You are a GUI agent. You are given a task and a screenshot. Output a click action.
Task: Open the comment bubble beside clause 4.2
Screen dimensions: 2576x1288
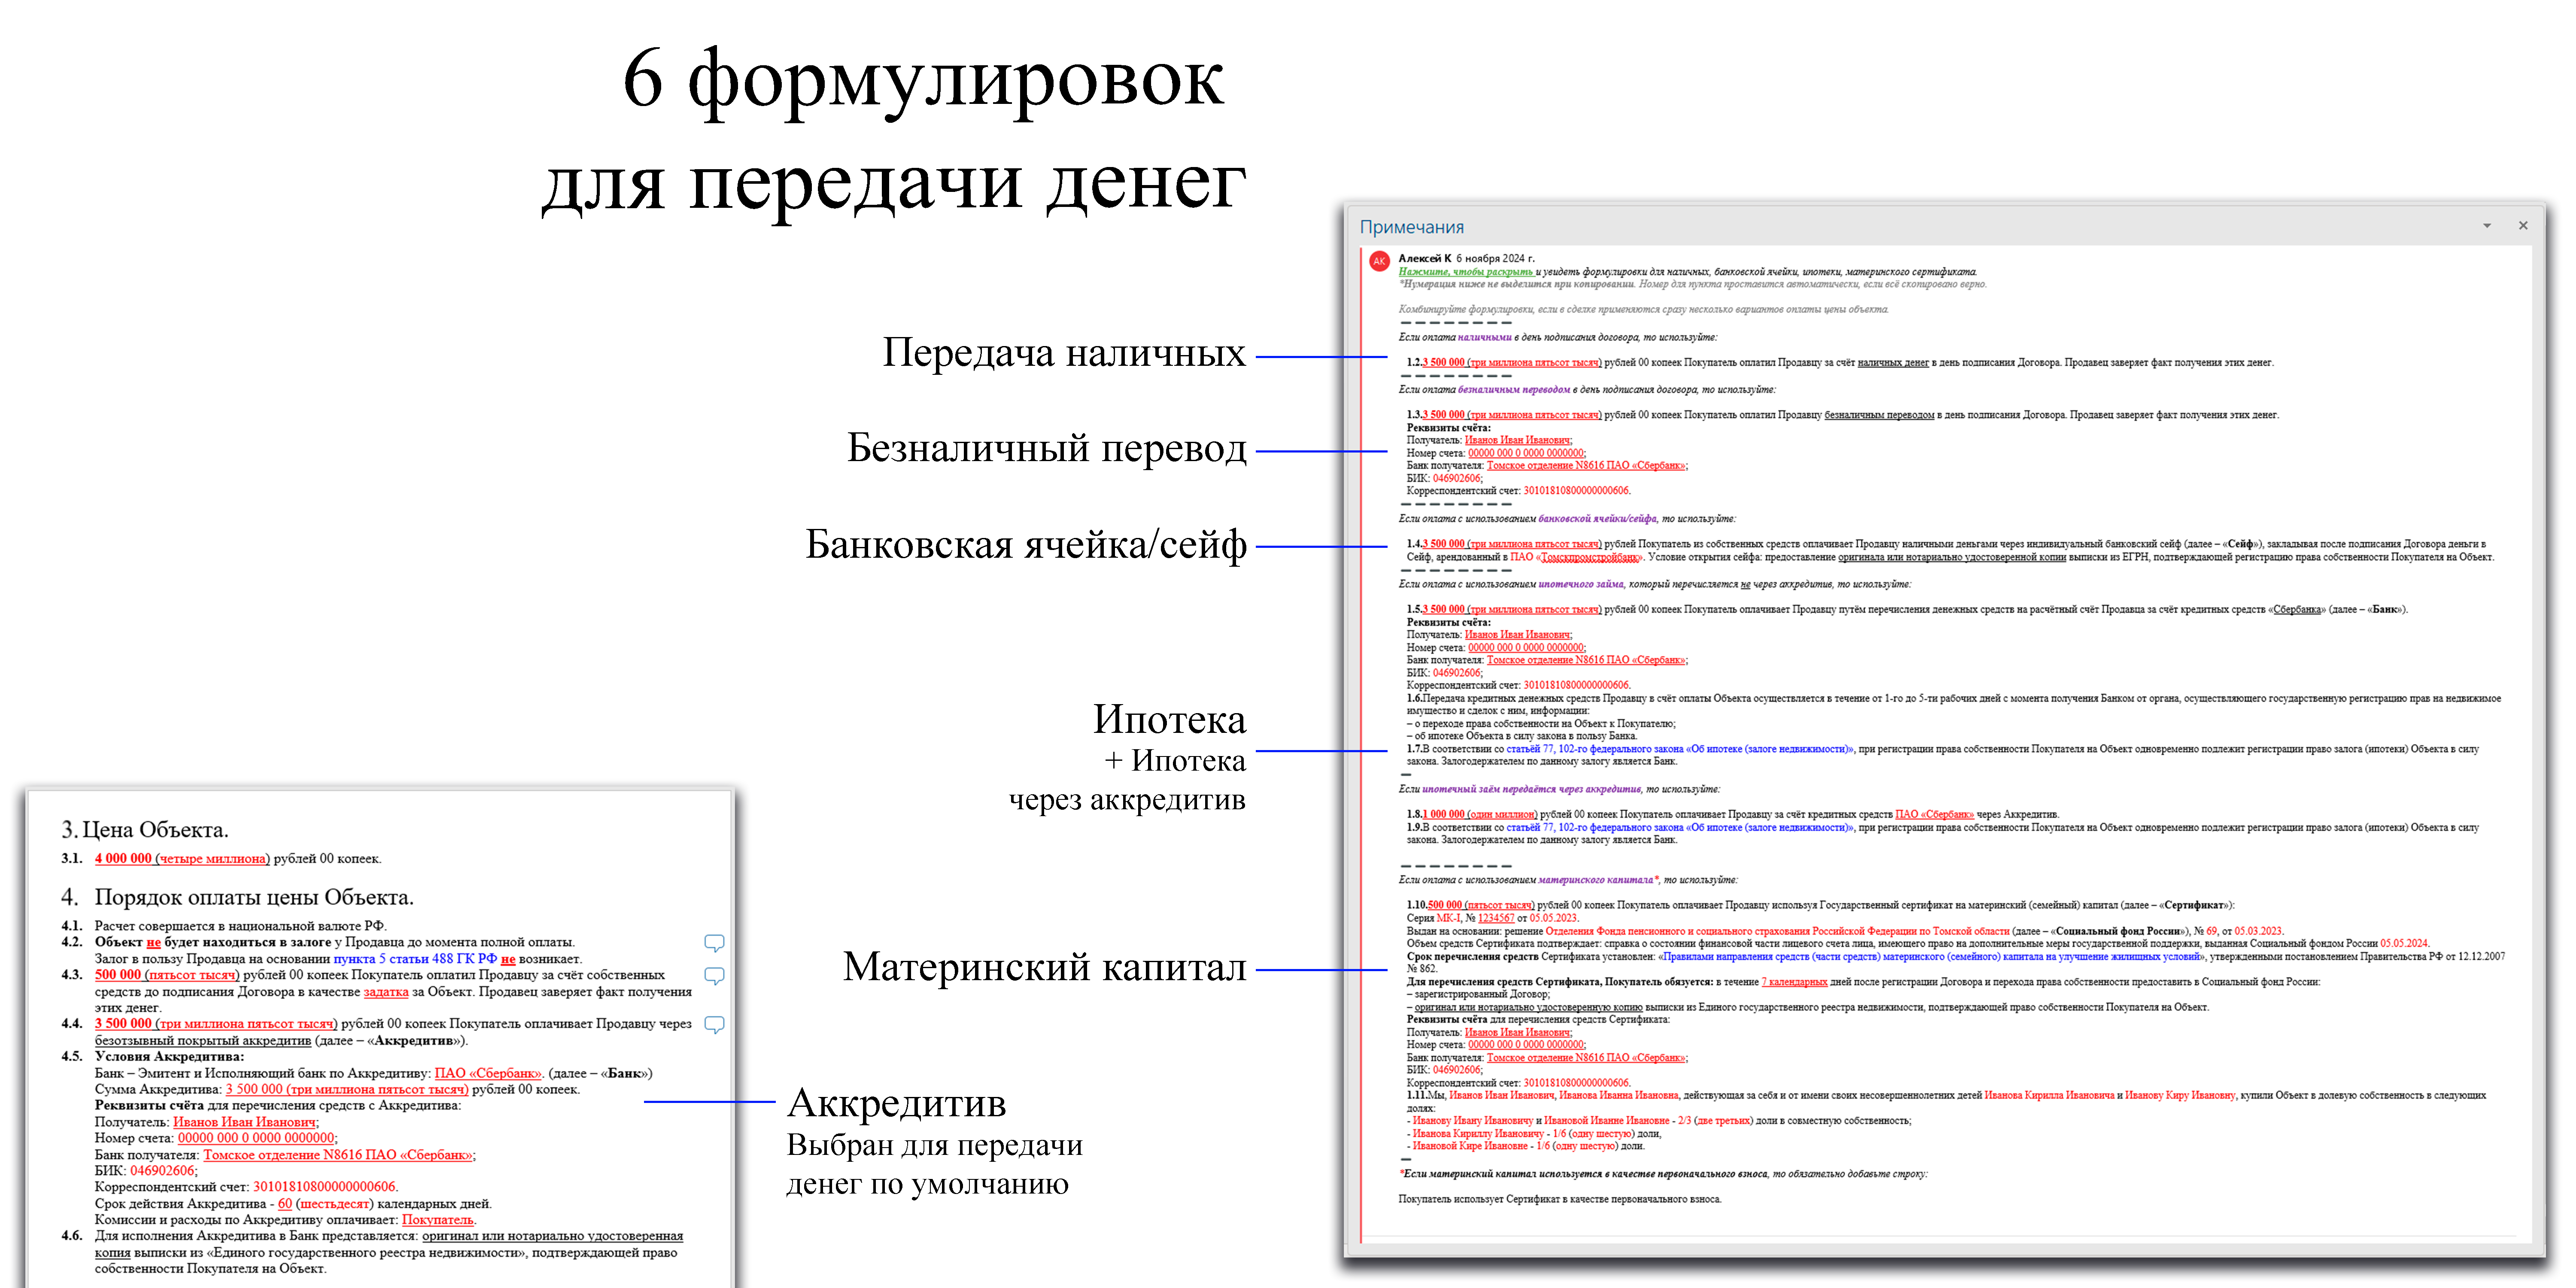(x=714, y=942)
